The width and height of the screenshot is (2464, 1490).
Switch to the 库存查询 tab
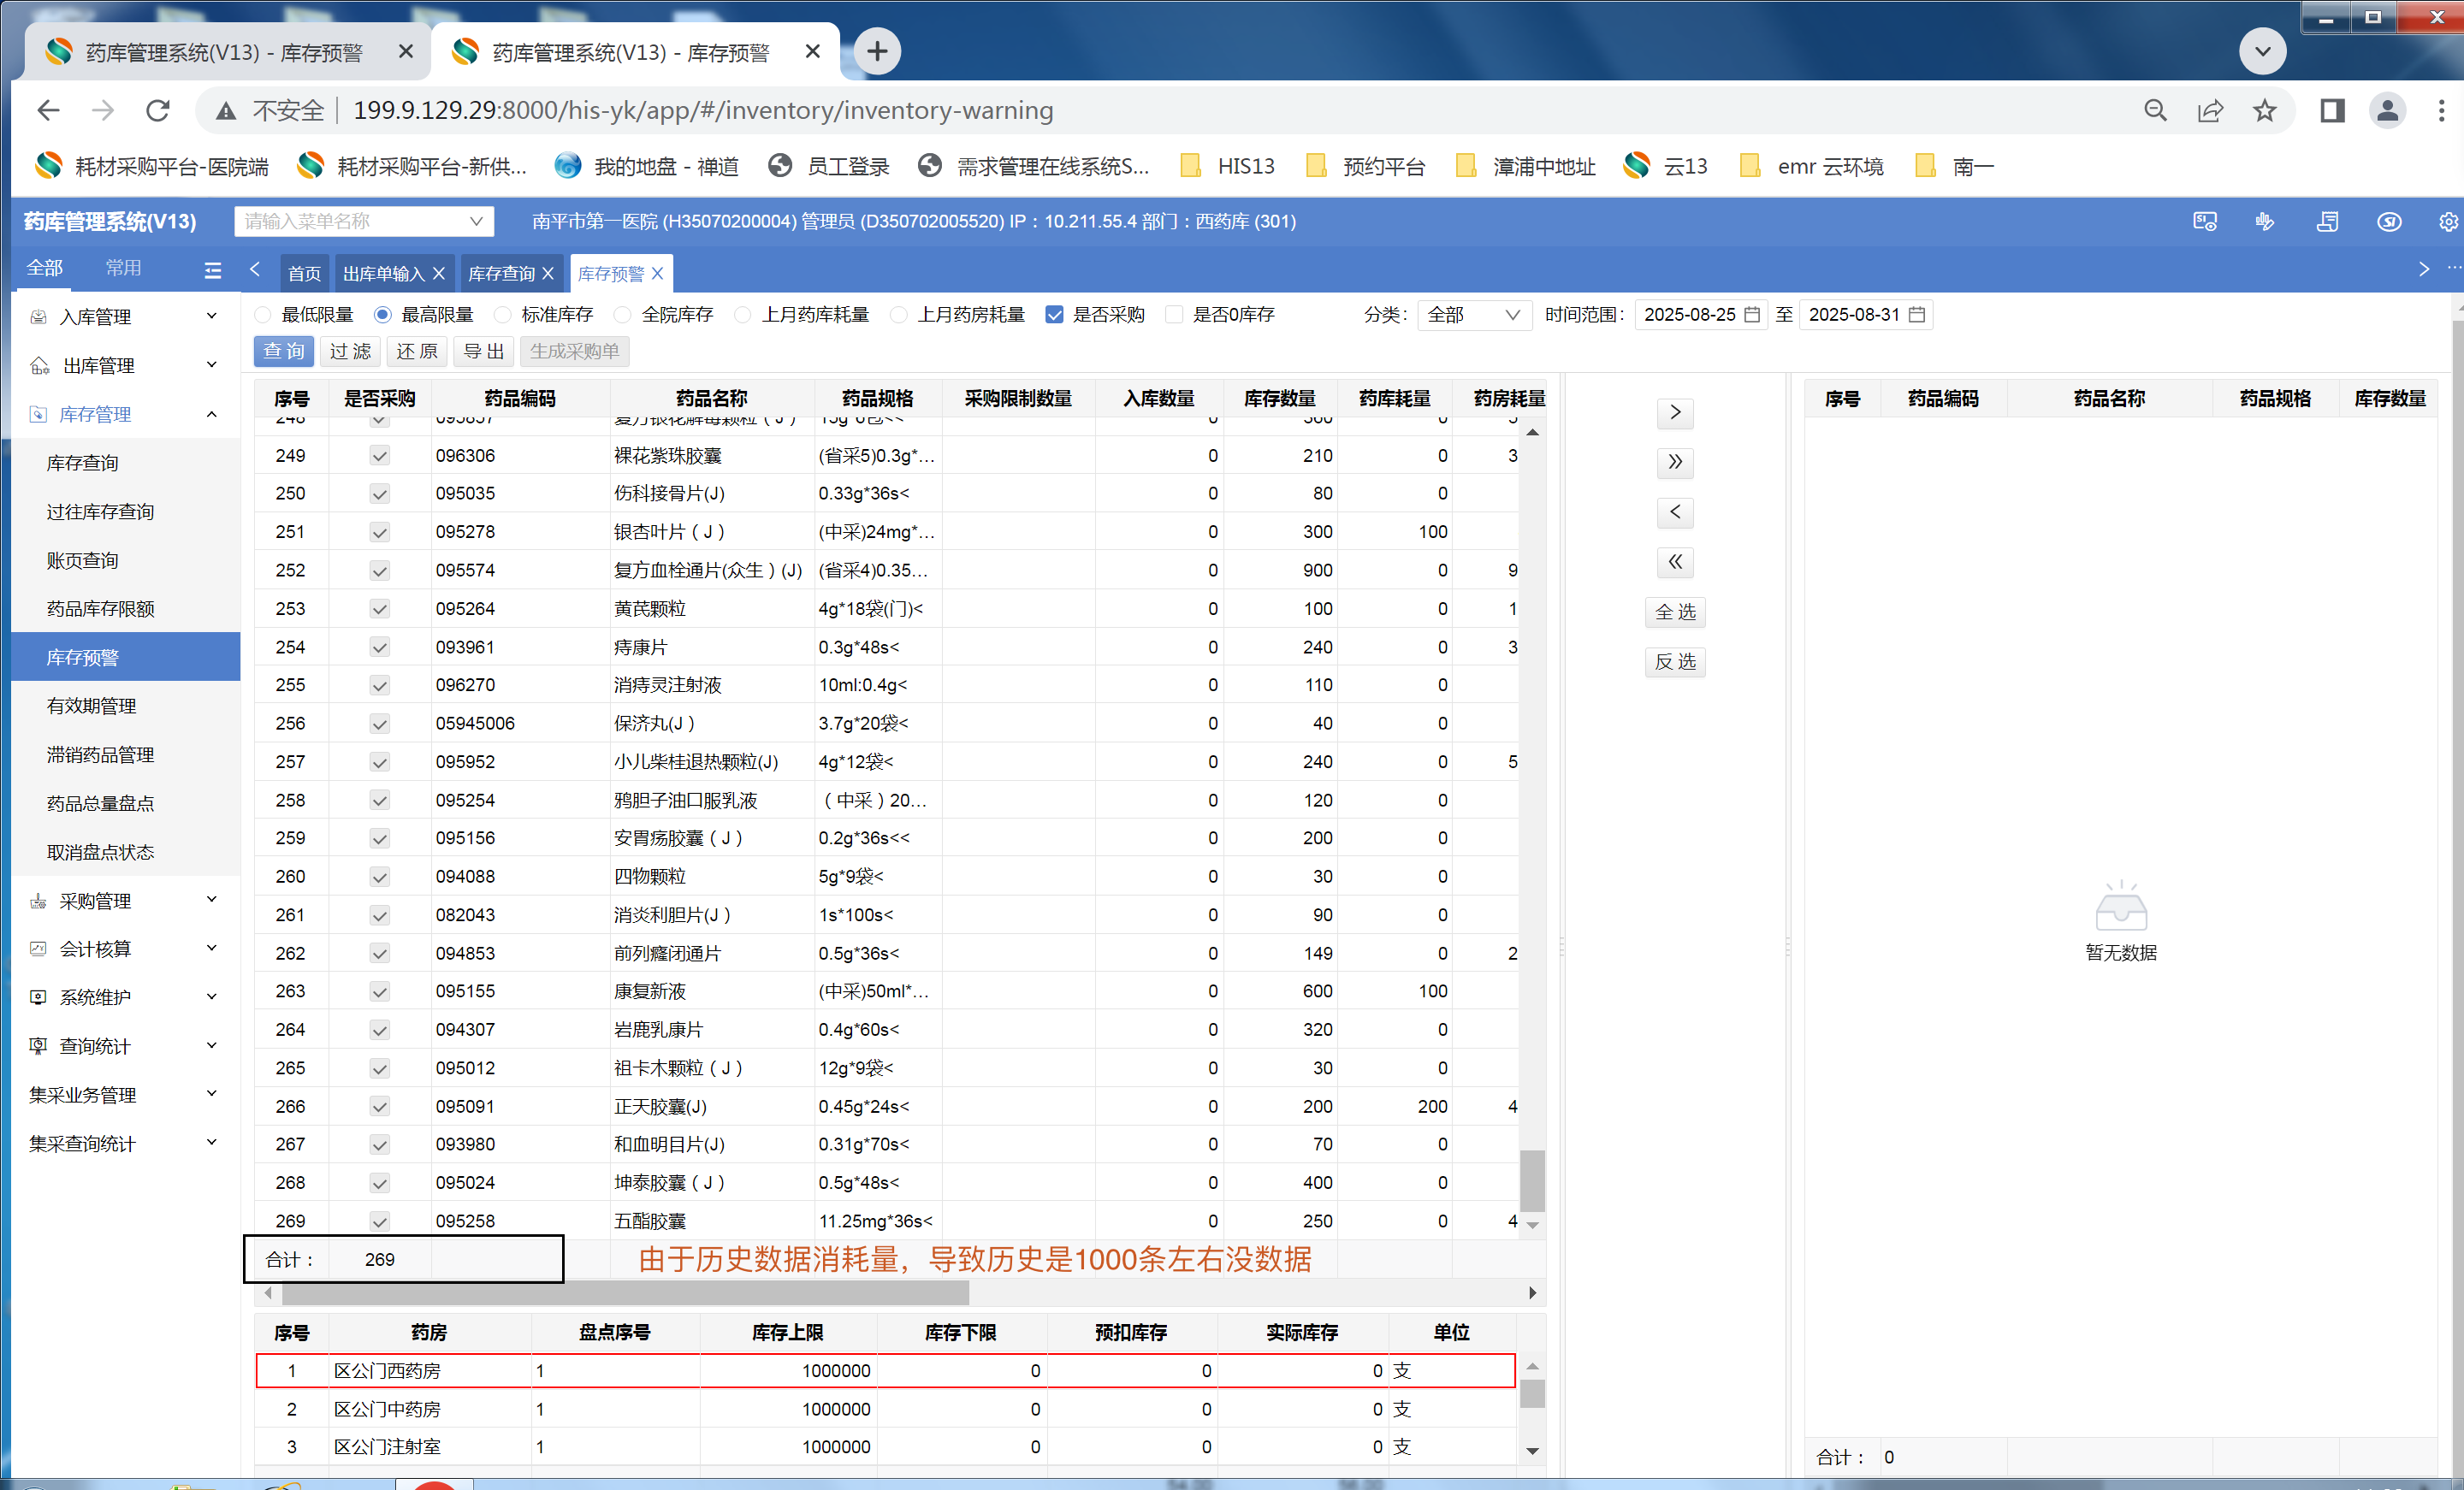tap(501, 274)
